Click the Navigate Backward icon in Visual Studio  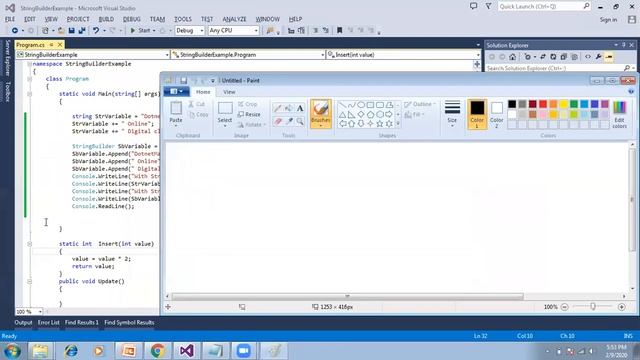(x=15, y=31)
